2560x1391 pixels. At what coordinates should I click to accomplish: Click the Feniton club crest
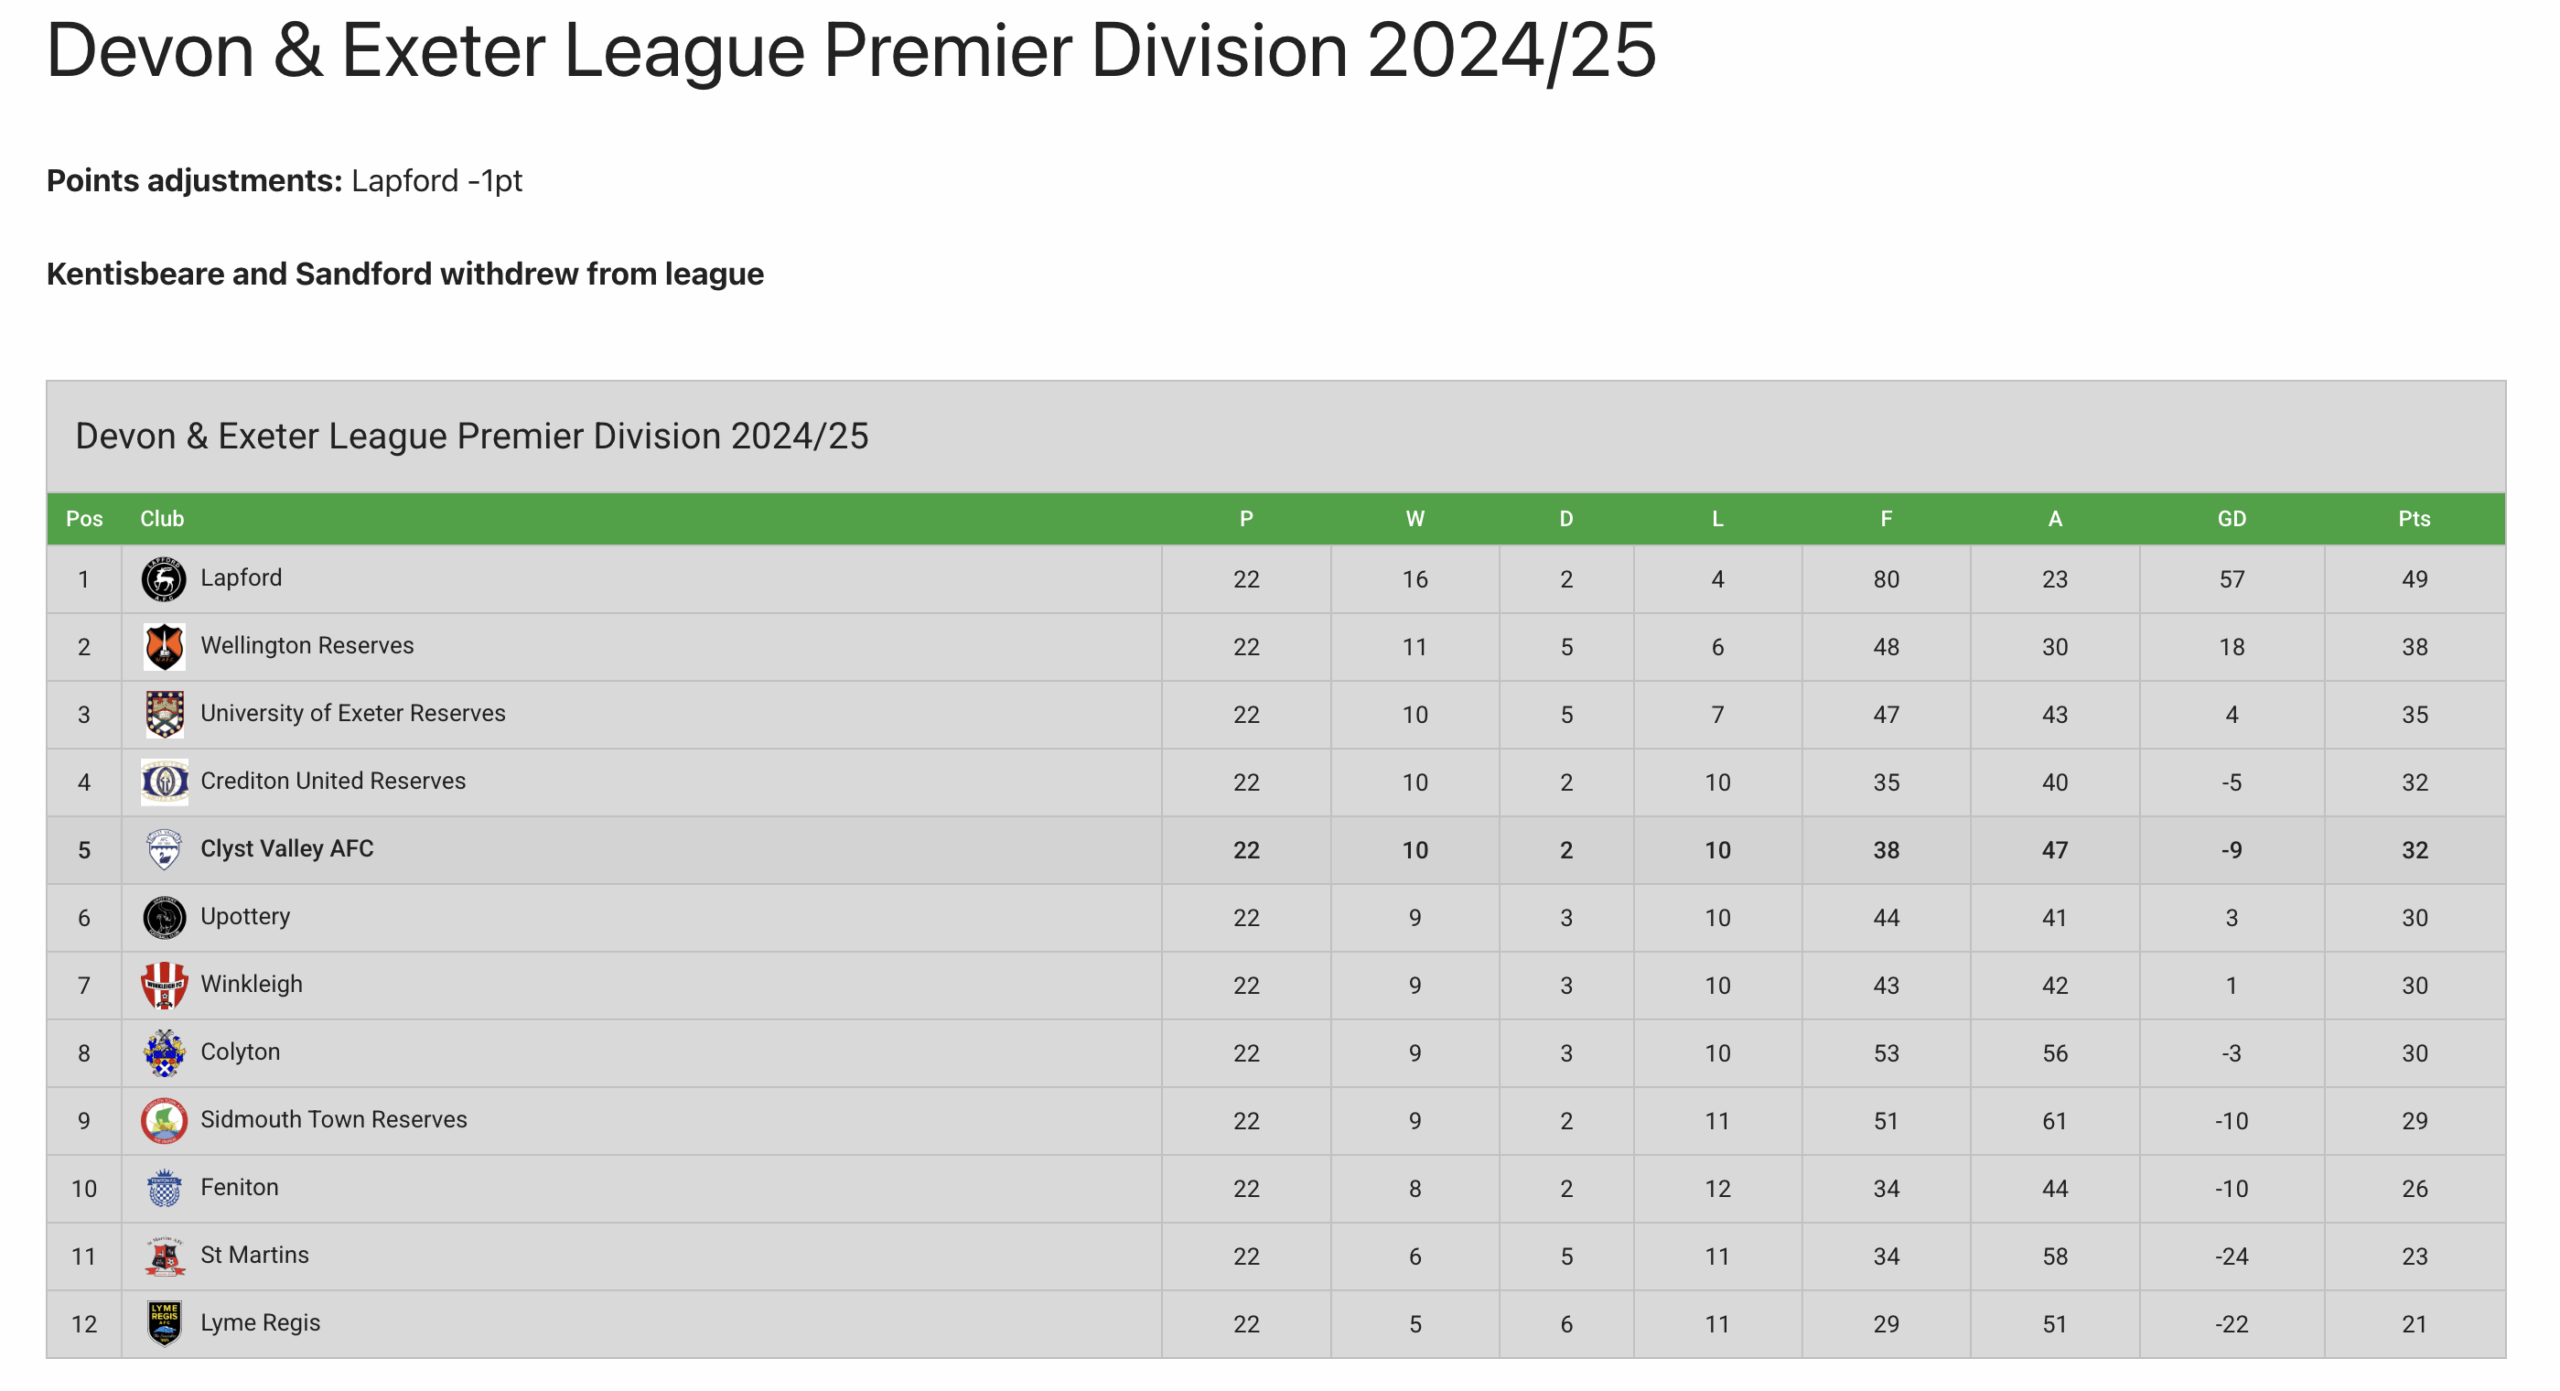tap(164, 1189)
